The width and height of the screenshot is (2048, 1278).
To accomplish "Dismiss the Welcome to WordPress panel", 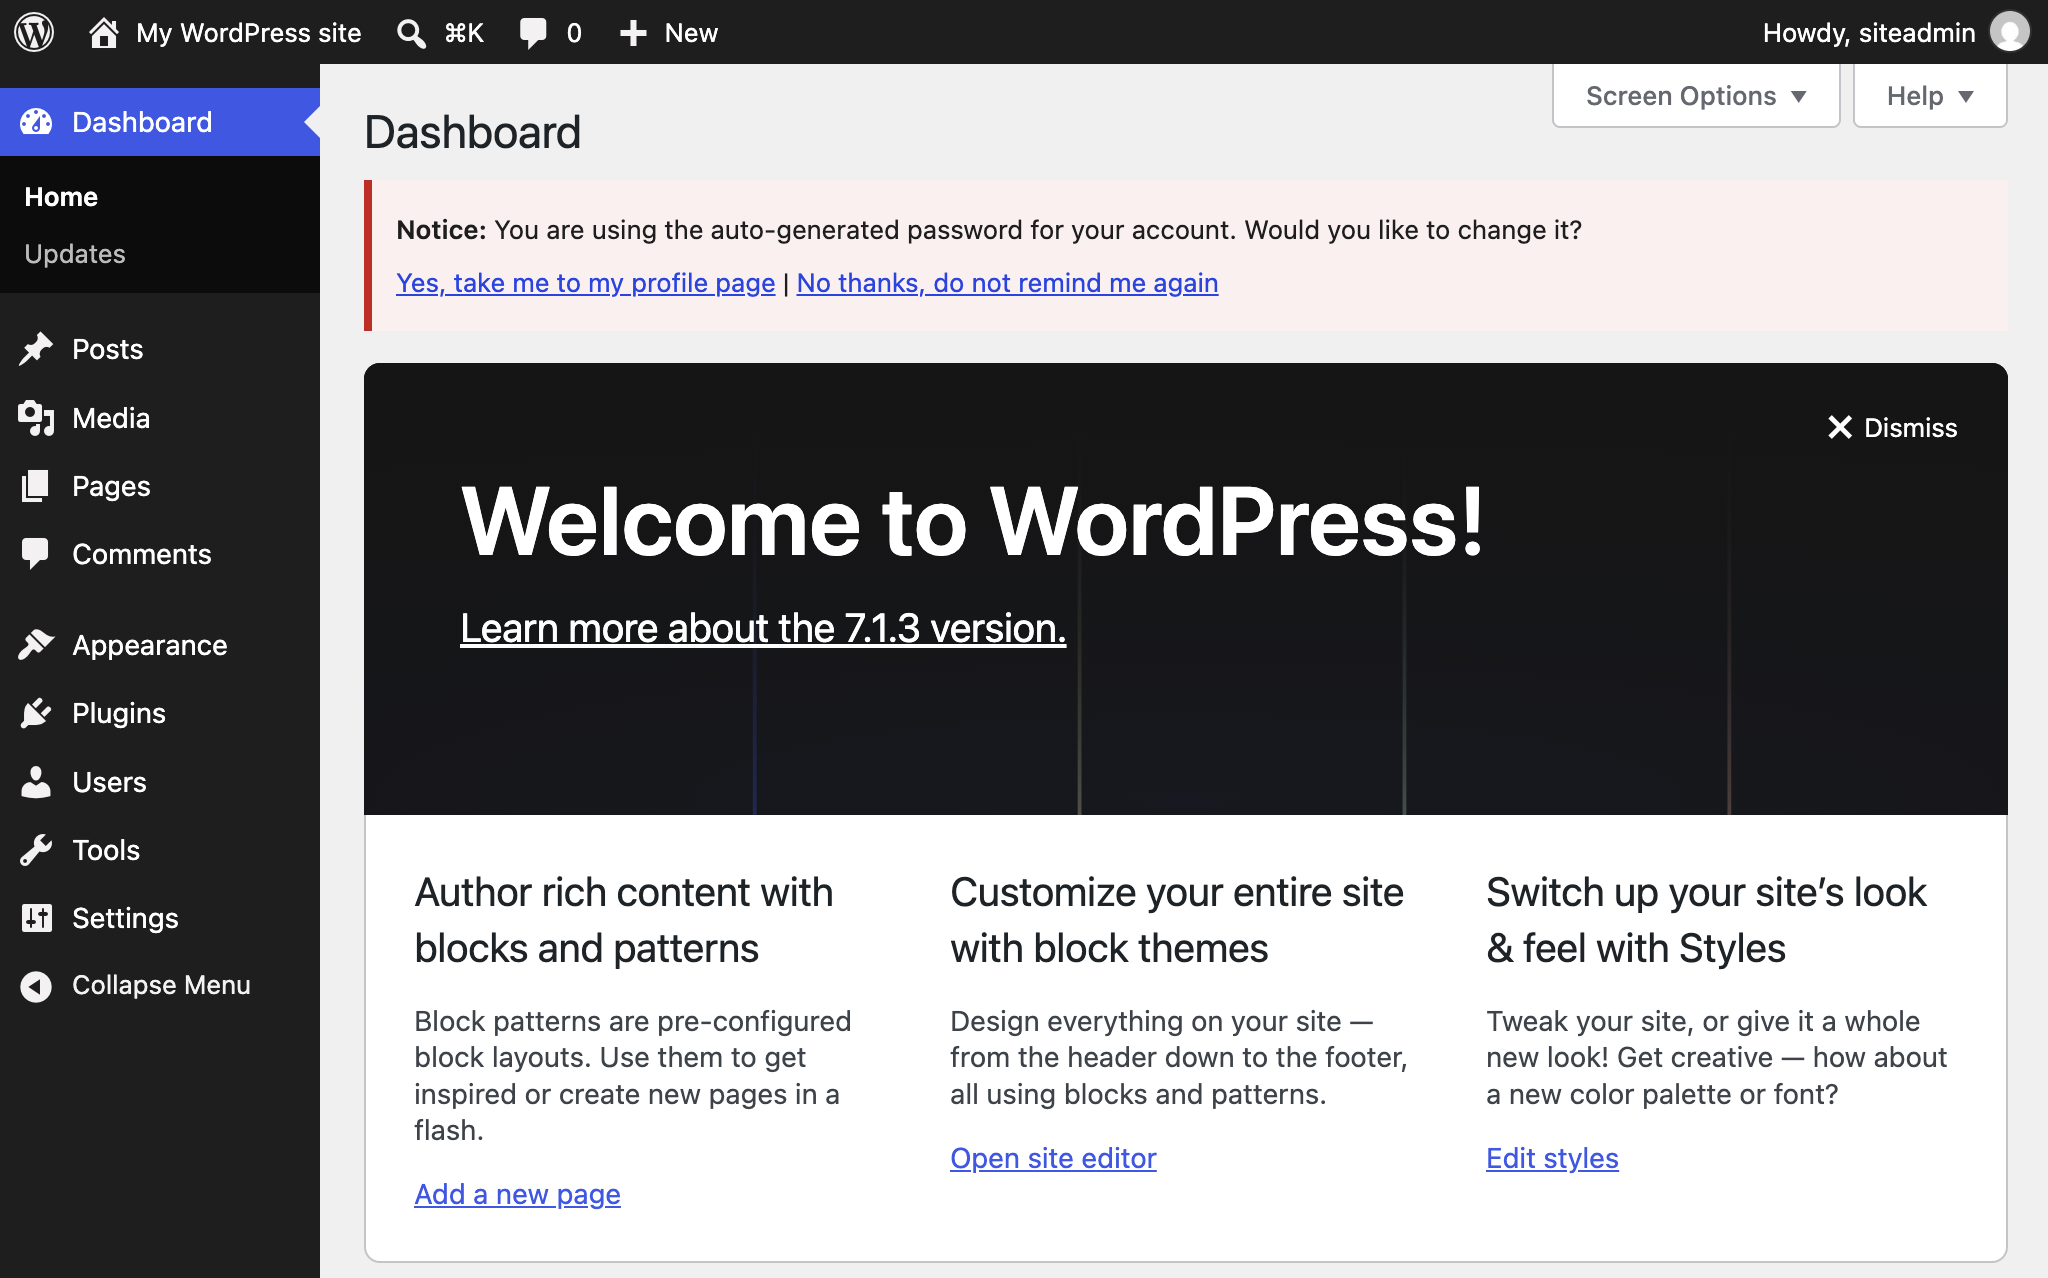I will click(1892, 427).
